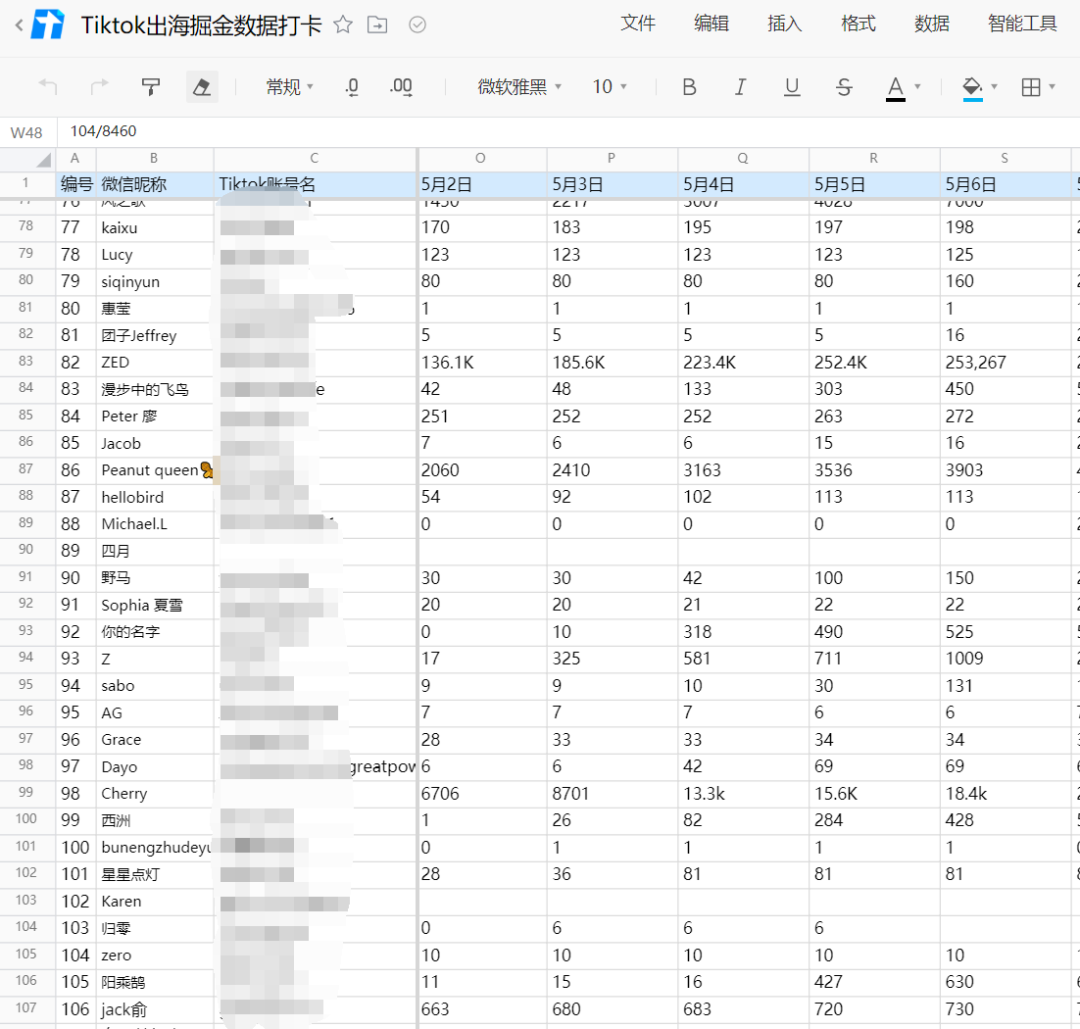Screen dimensions: 1080x1029
Task: Expand font color options arrow
Action: click(x=917, y=87)
